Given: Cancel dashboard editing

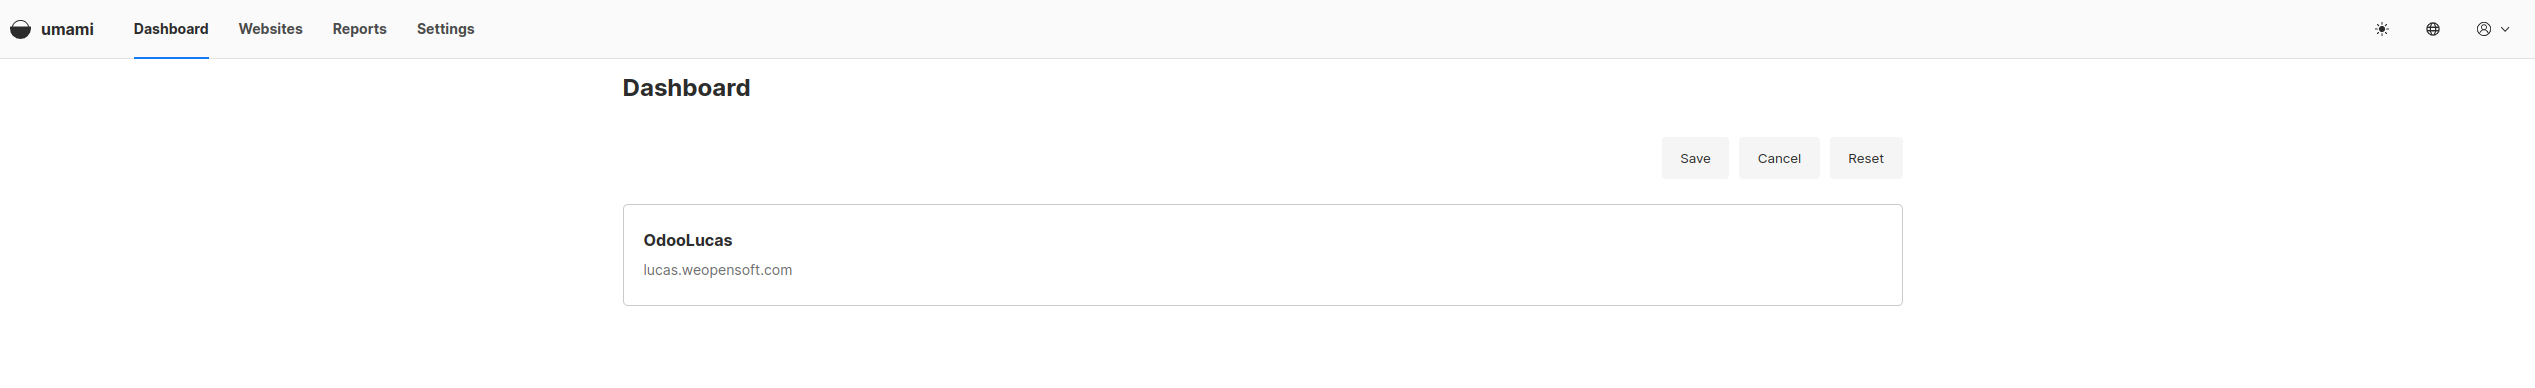Looking at the screenshot, I should tap(1779, 158).
